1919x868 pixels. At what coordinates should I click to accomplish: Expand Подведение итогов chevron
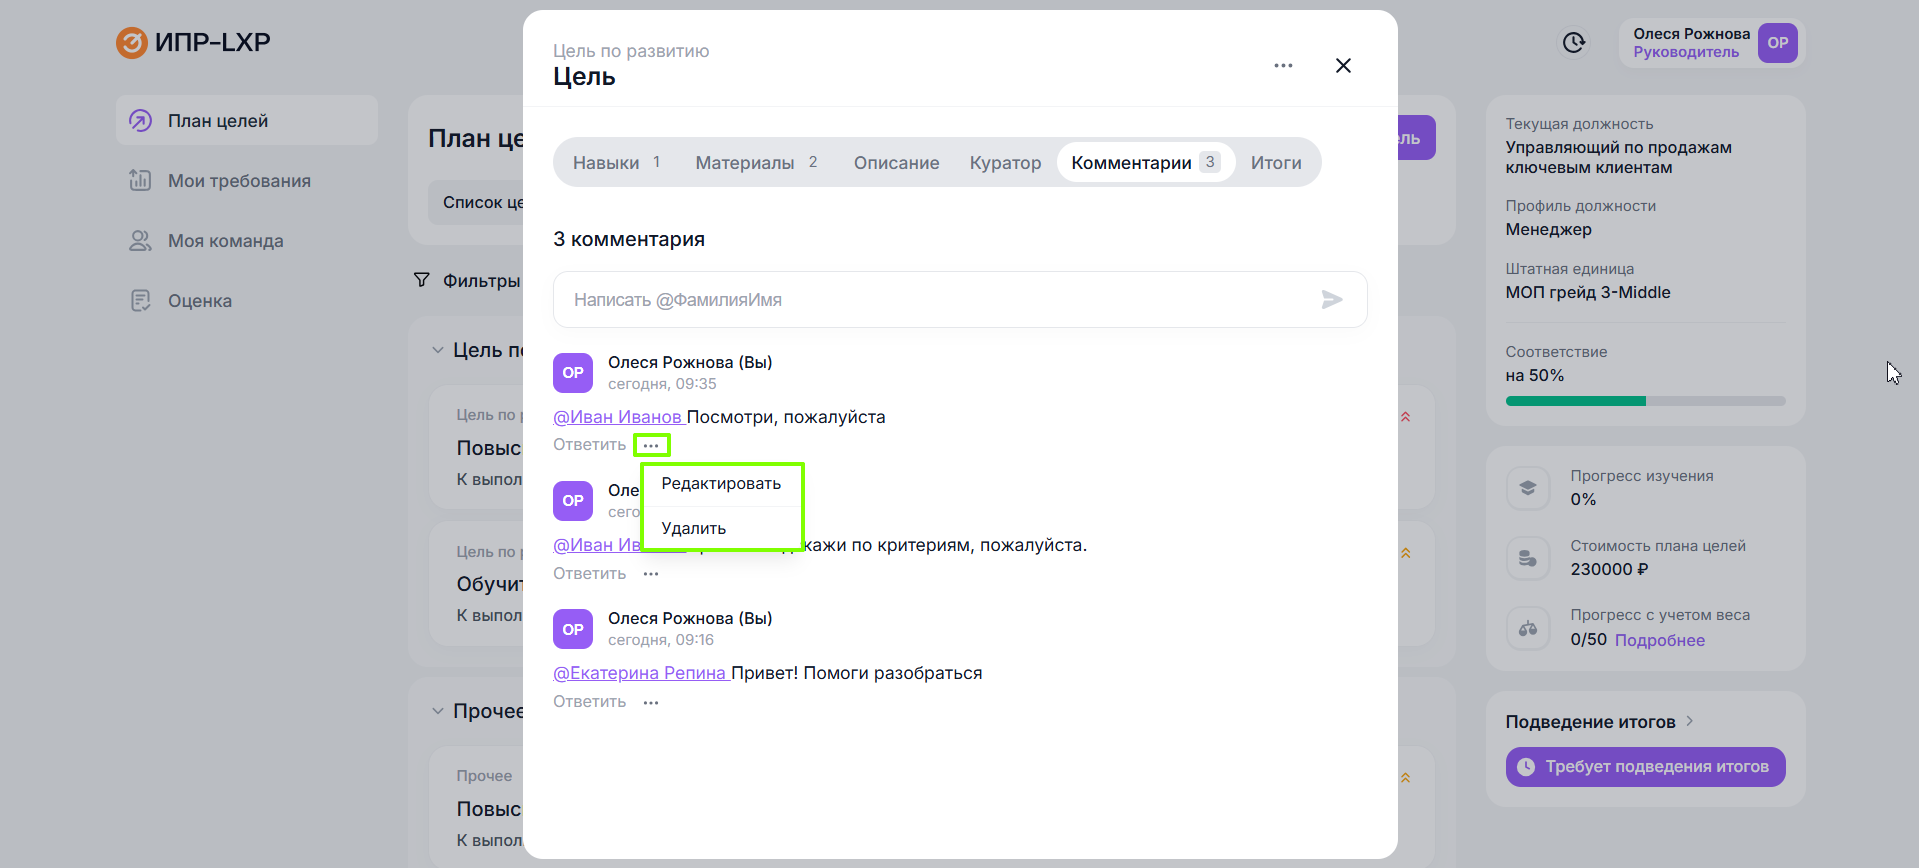pos(1690,721)
